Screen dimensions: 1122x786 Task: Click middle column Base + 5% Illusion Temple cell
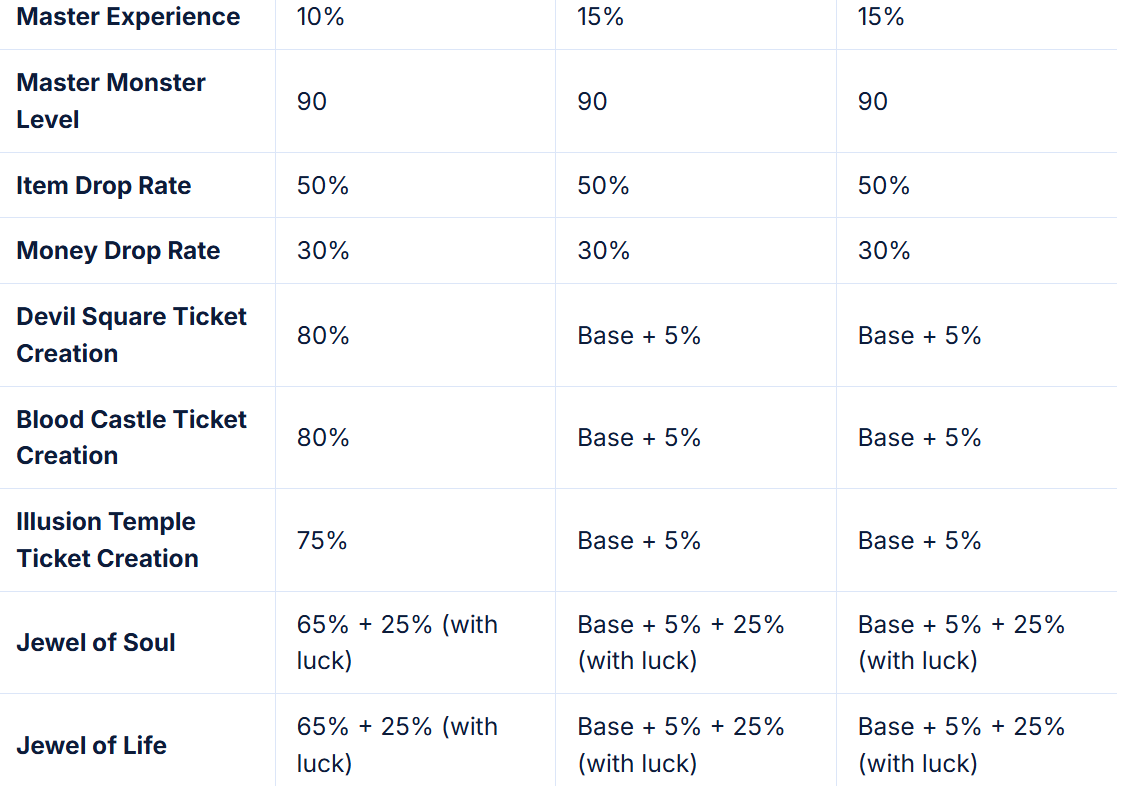[639, 540]
